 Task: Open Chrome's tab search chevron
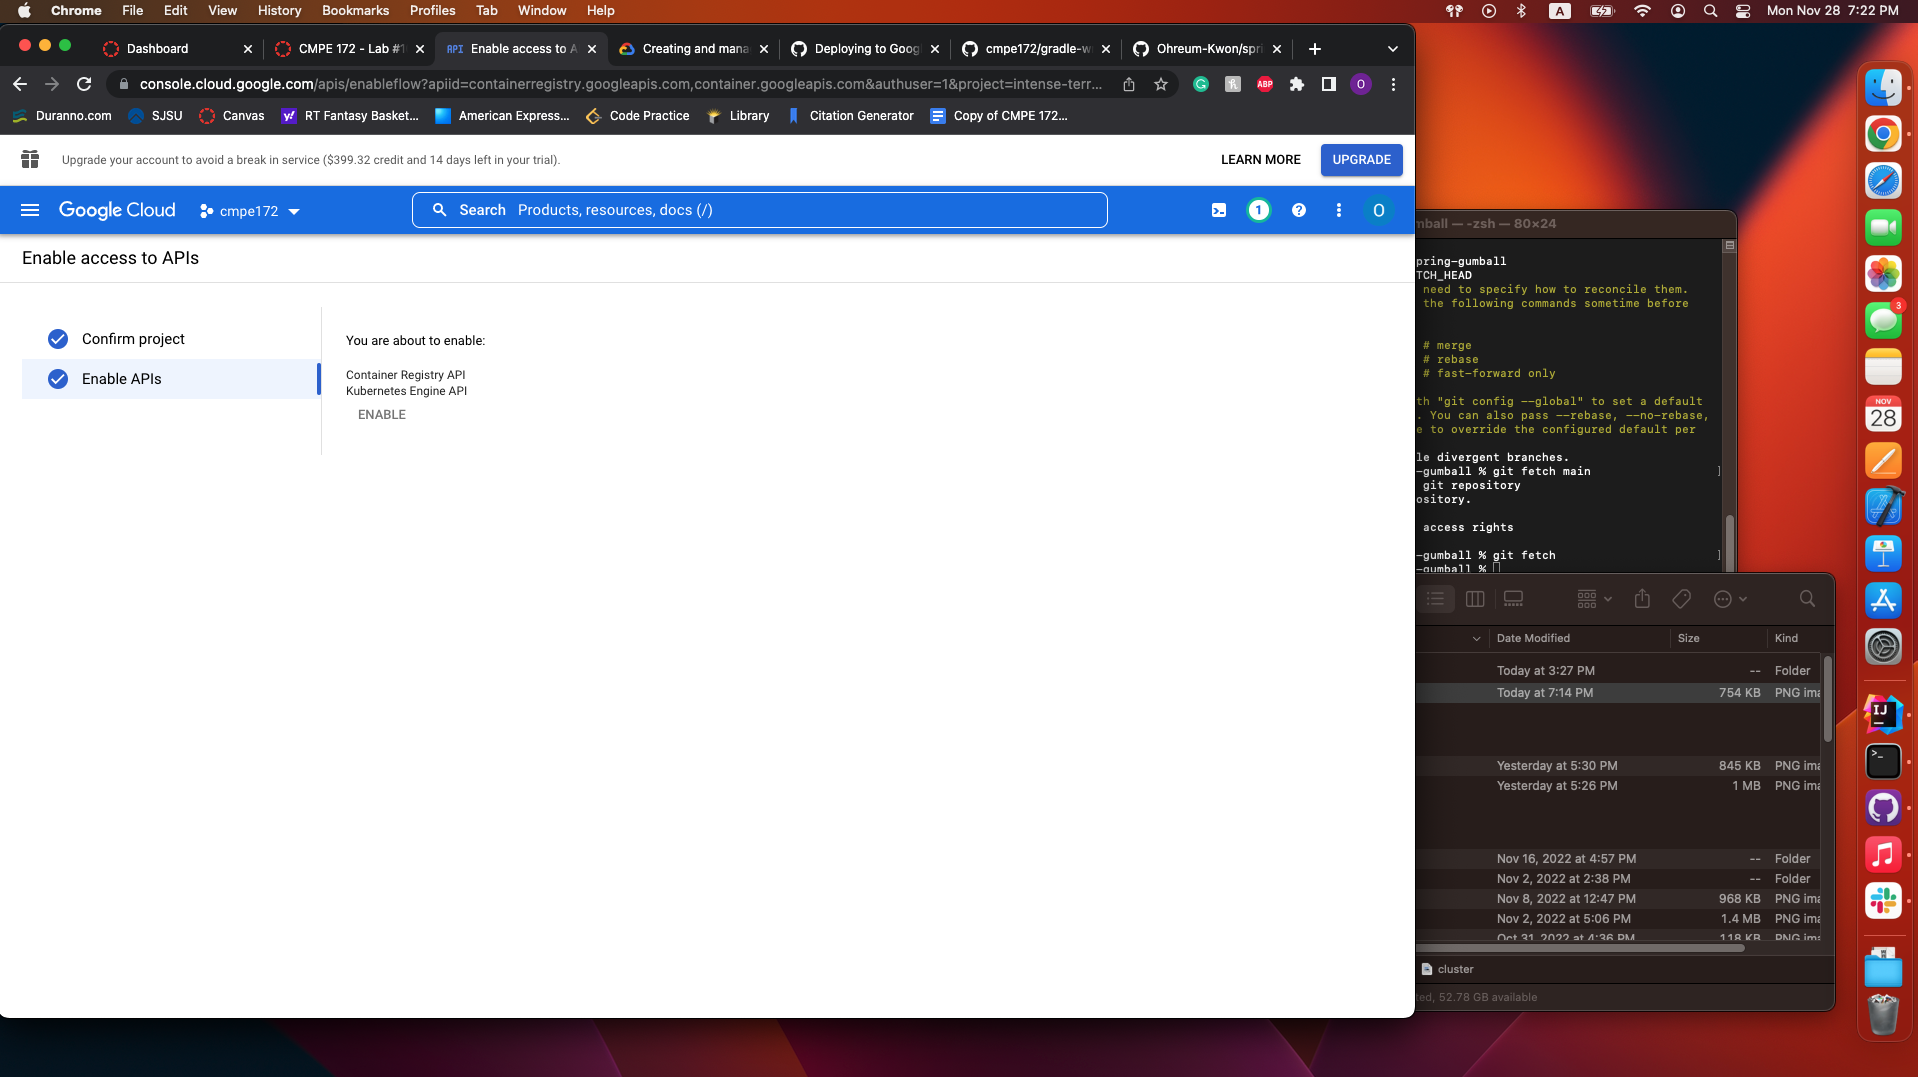(x=1391, y=48)
